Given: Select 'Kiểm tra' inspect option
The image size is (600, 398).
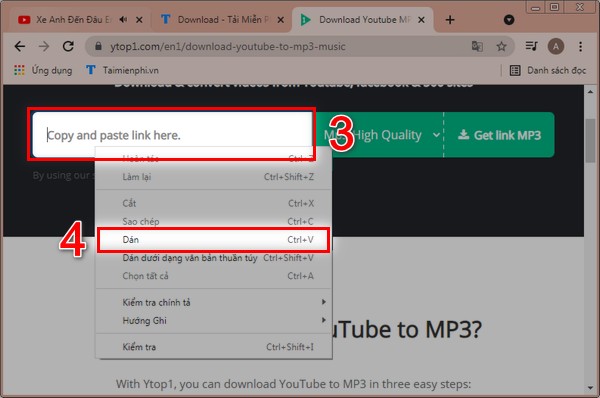Looking at the screenshot, I should (x=214, y=347).
